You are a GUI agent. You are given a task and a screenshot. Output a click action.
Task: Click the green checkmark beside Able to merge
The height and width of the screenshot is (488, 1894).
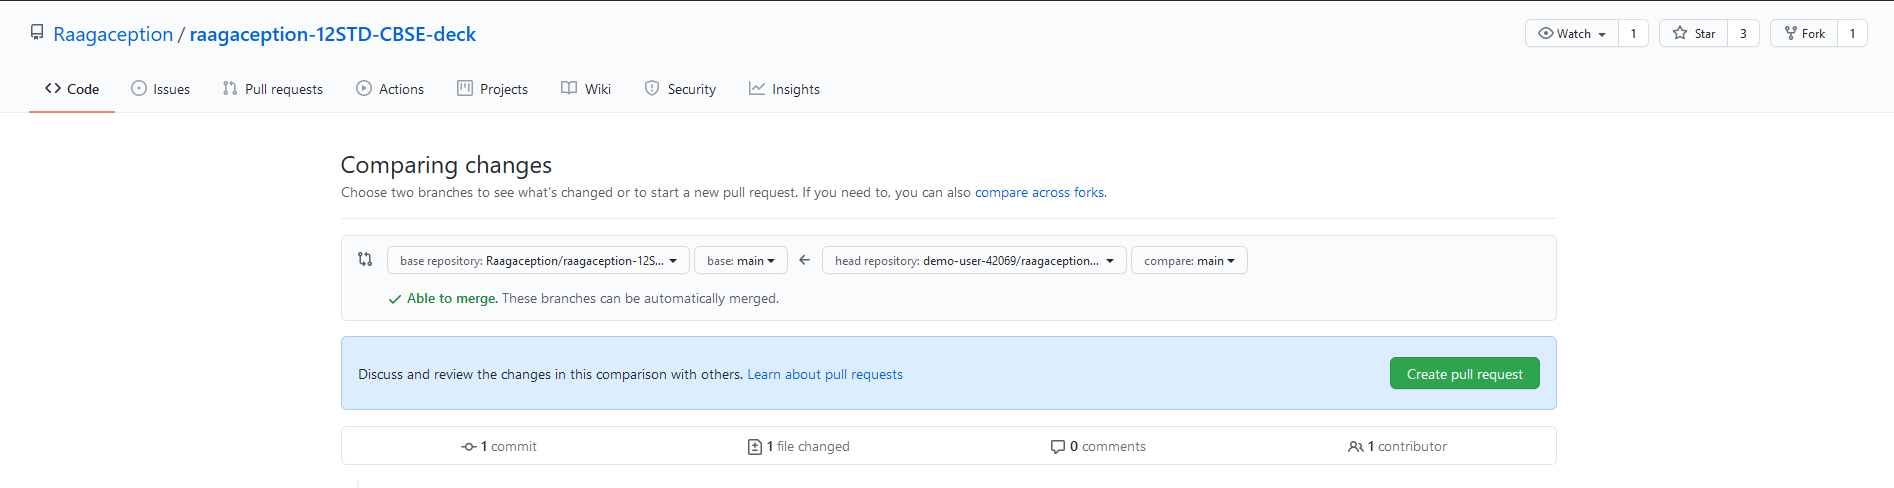[x=395, y=299]
